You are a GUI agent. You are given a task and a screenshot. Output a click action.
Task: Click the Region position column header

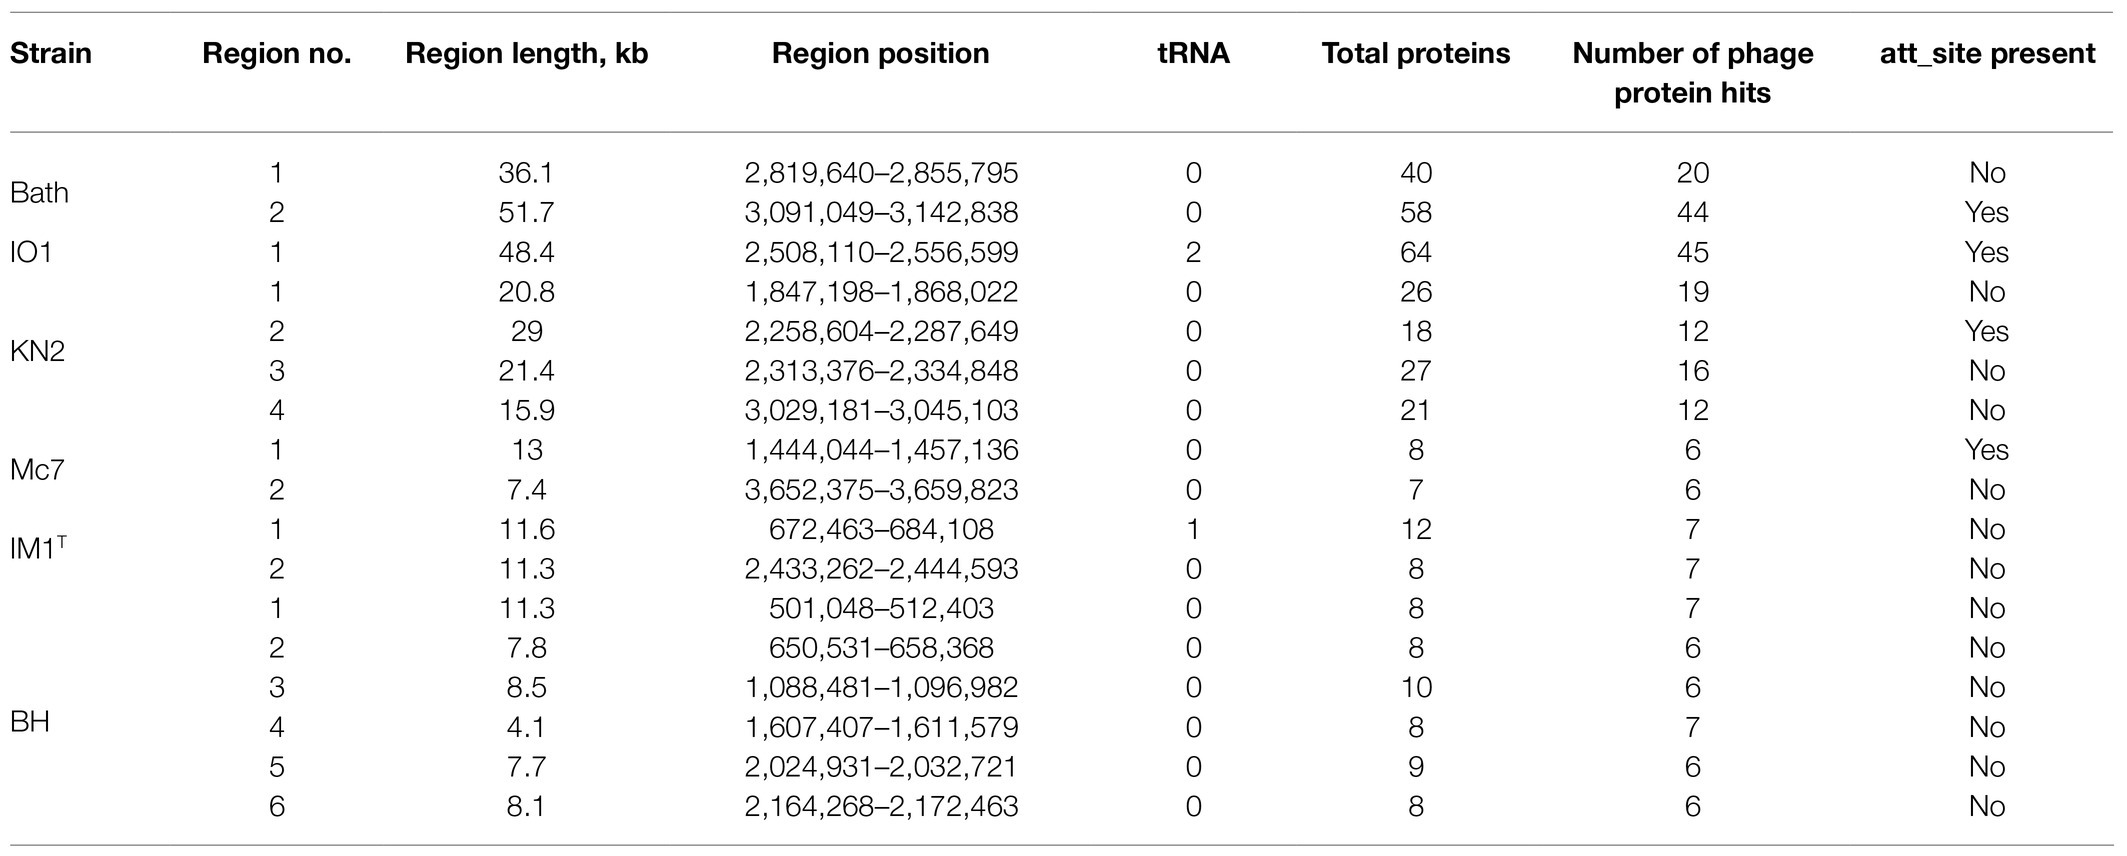pyautogui.click(x=880, y=54)
